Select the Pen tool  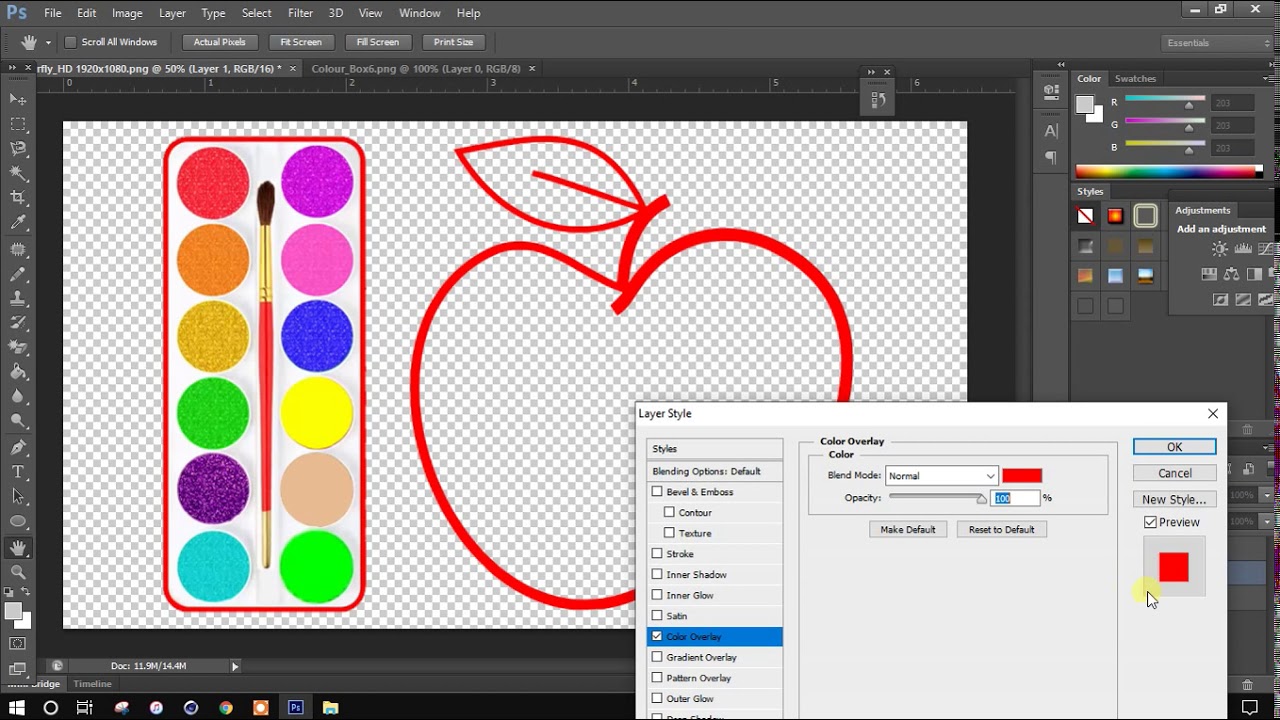[18, 447]
